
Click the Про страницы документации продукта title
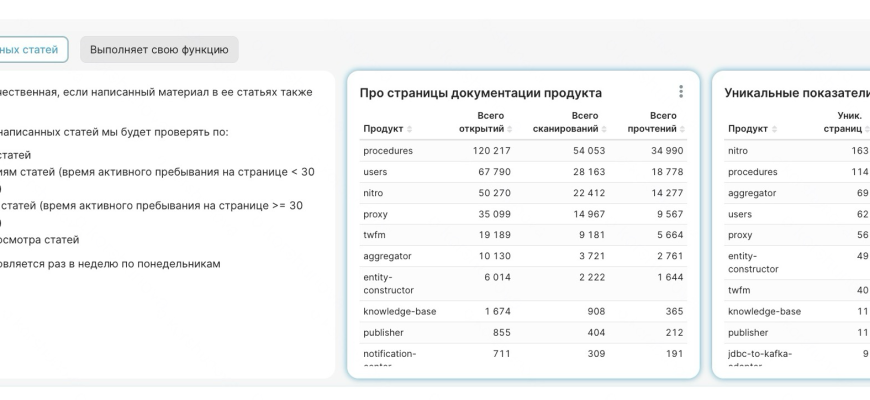480,93
